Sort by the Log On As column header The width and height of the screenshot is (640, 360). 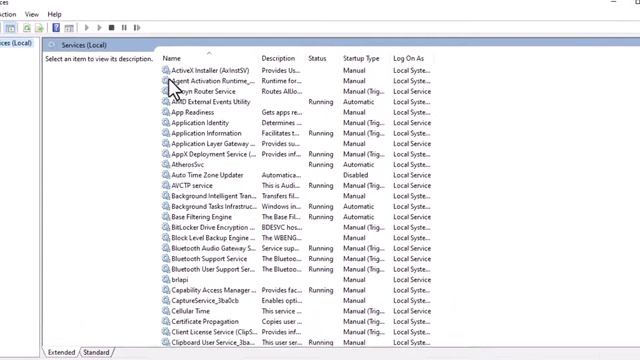[x=409, y=58]
